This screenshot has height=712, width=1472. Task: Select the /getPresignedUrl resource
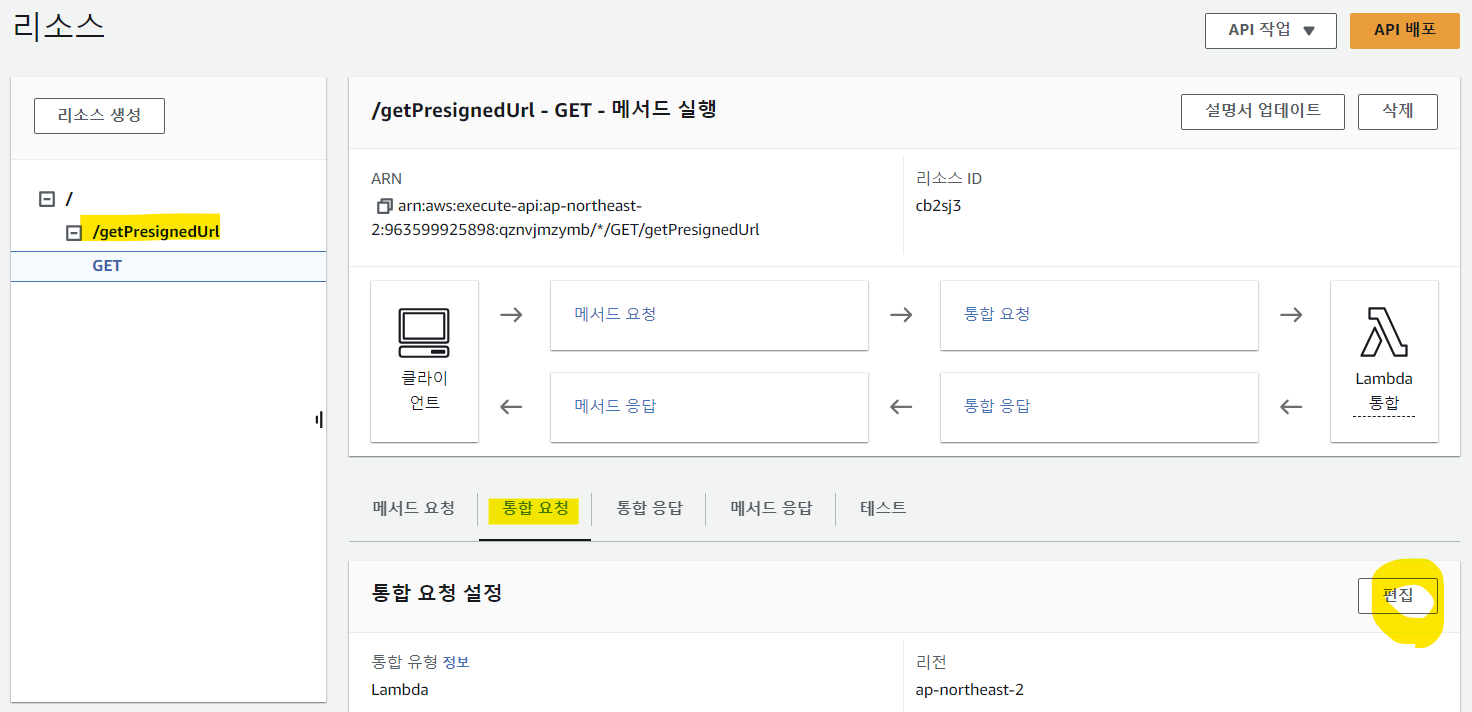pyautogui.click(x=155, y=232)
